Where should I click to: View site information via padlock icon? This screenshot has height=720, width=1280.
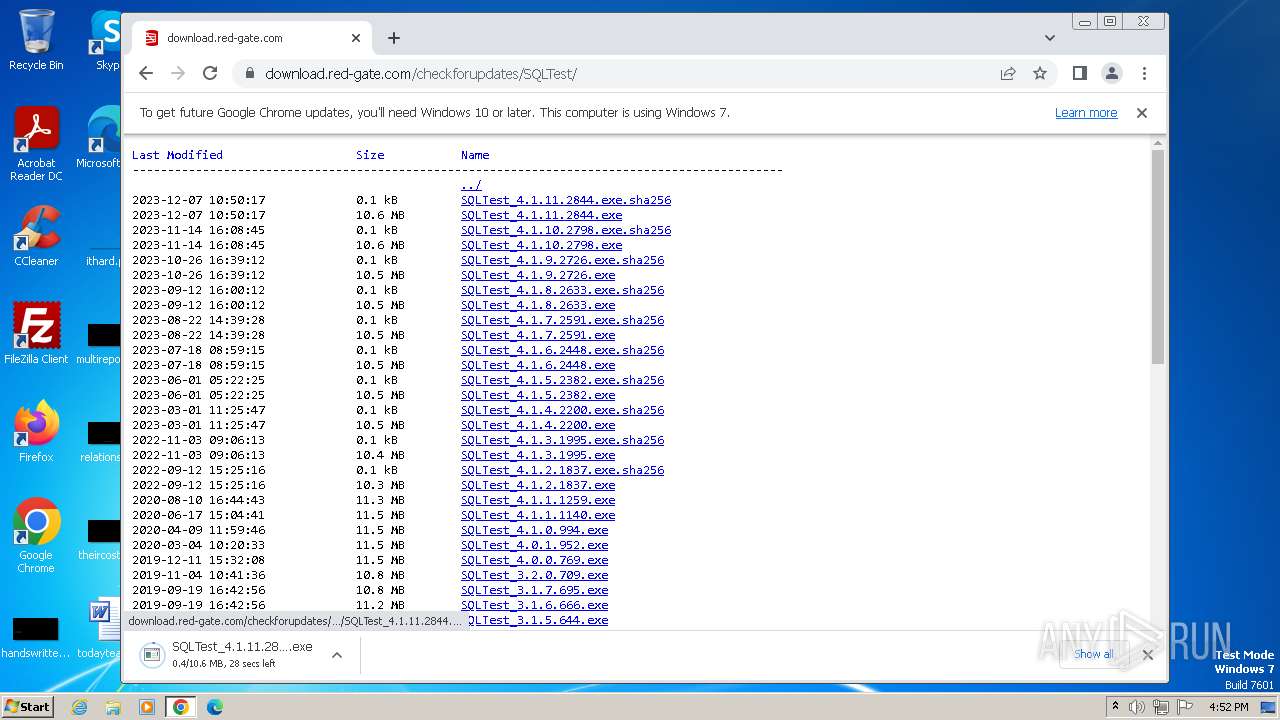point(249,73)
